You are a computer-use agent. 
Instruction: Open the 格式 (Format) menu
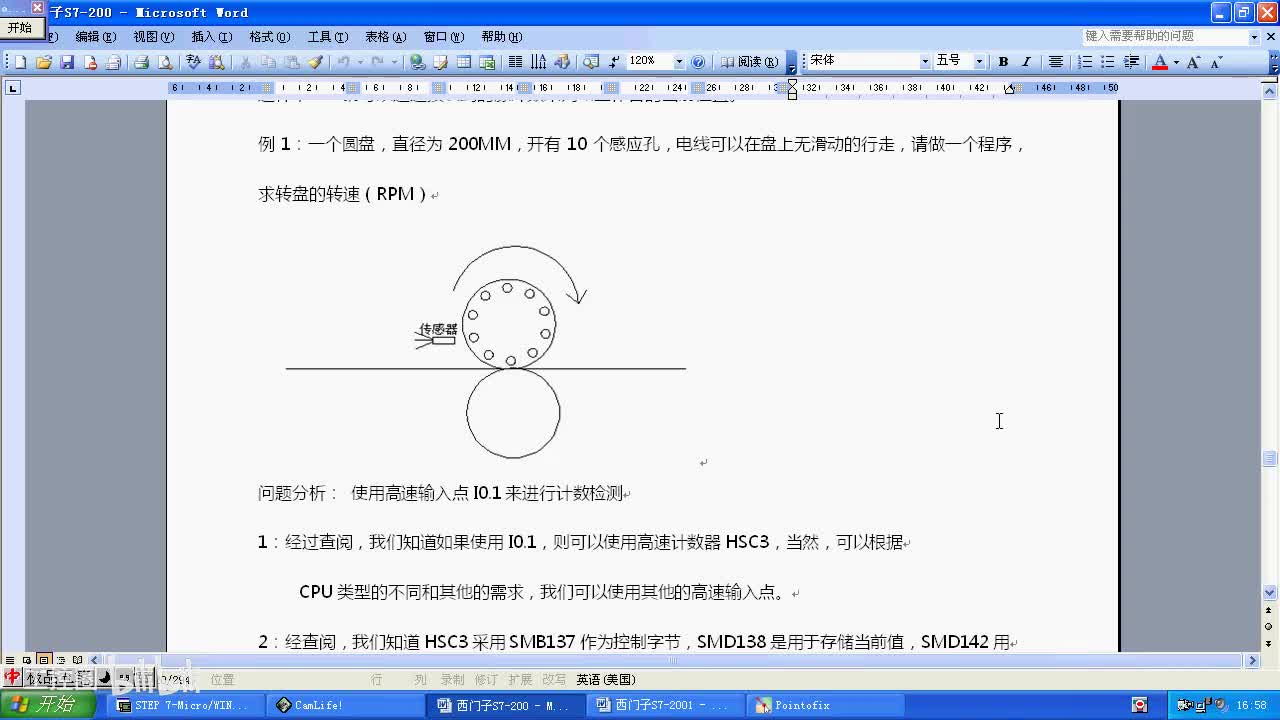click(269, 37)
